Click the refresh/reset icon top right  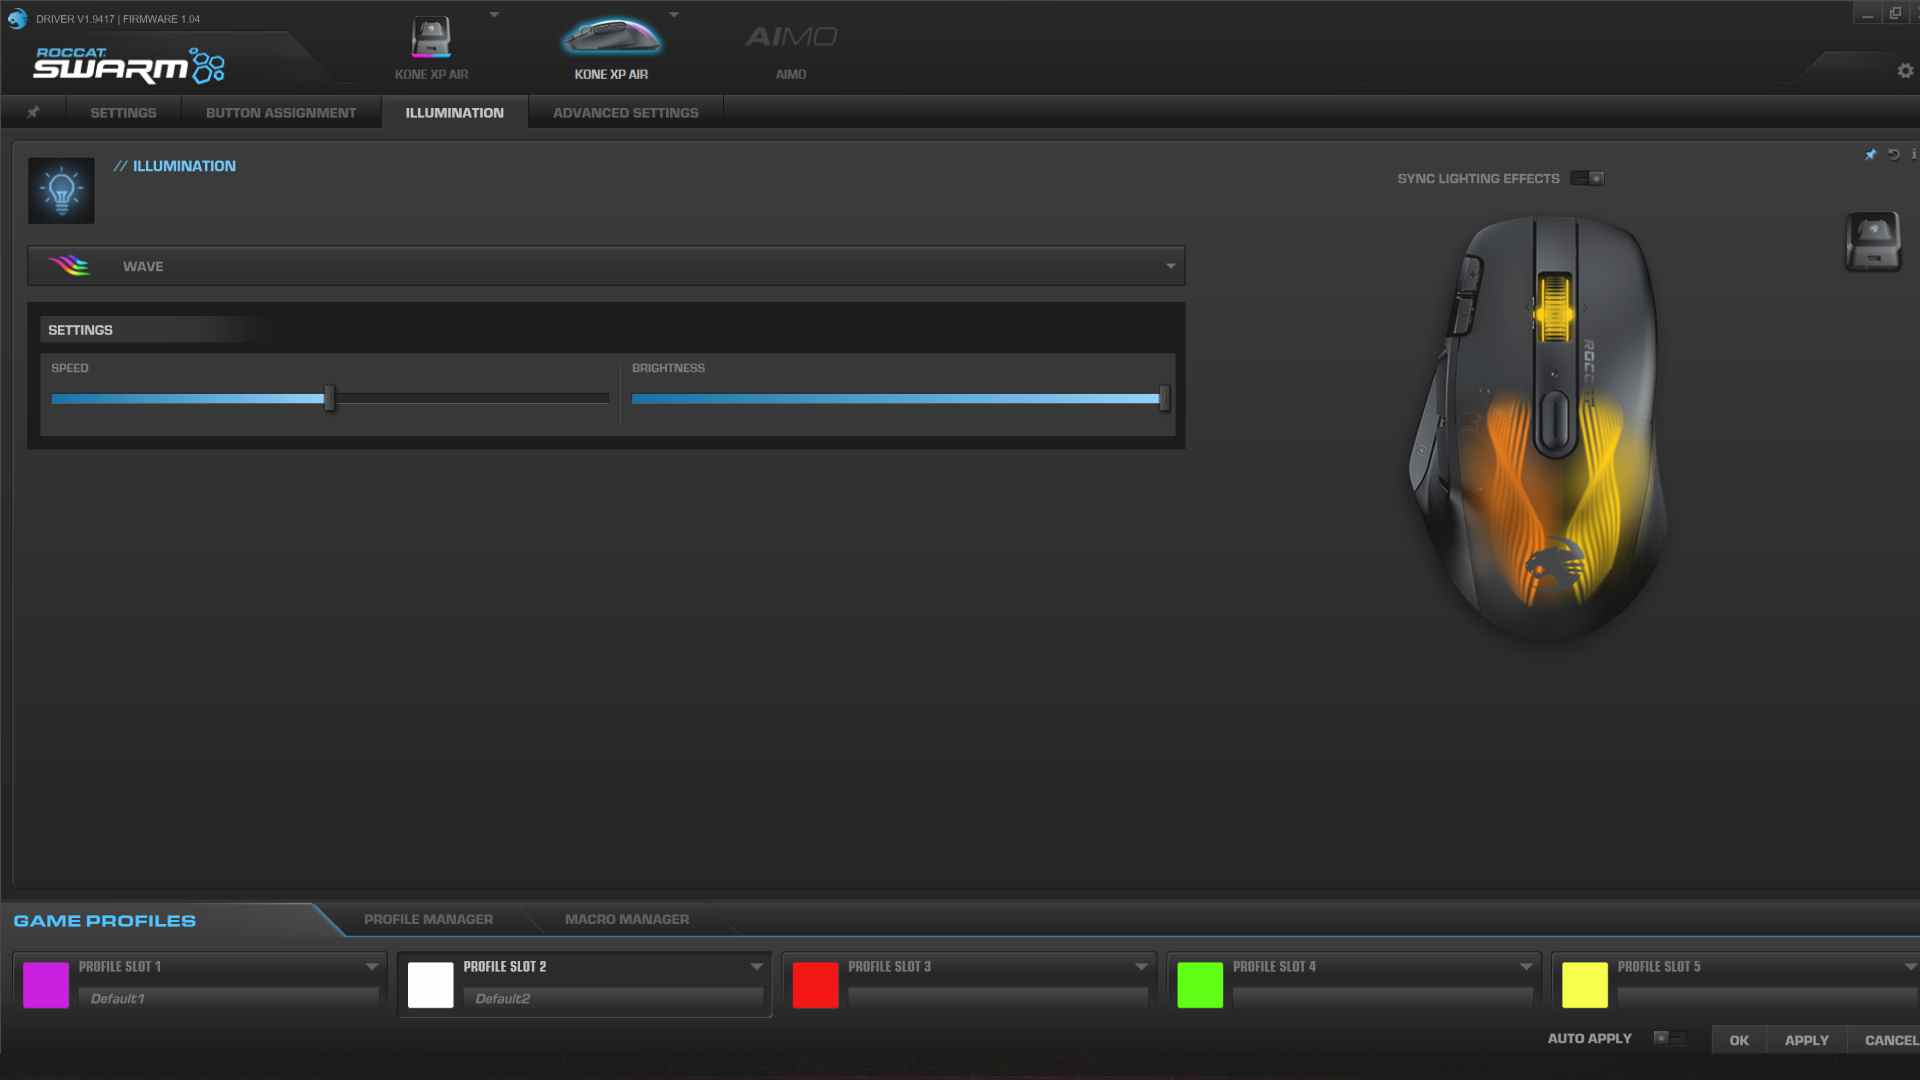[x=1894, y=154]
